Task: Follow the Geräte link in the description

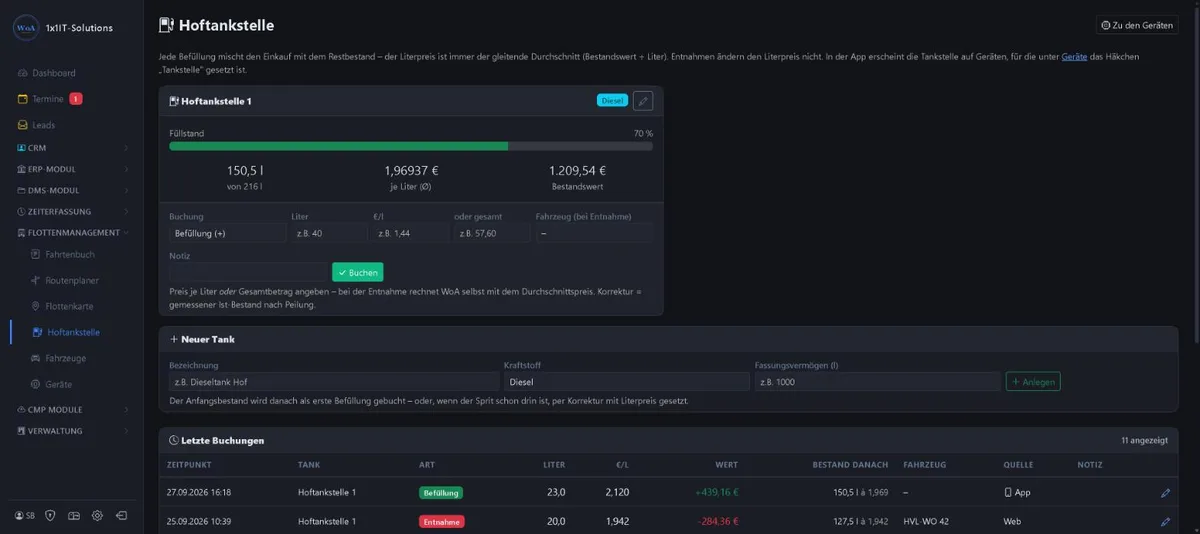Action: [1075, 57]
